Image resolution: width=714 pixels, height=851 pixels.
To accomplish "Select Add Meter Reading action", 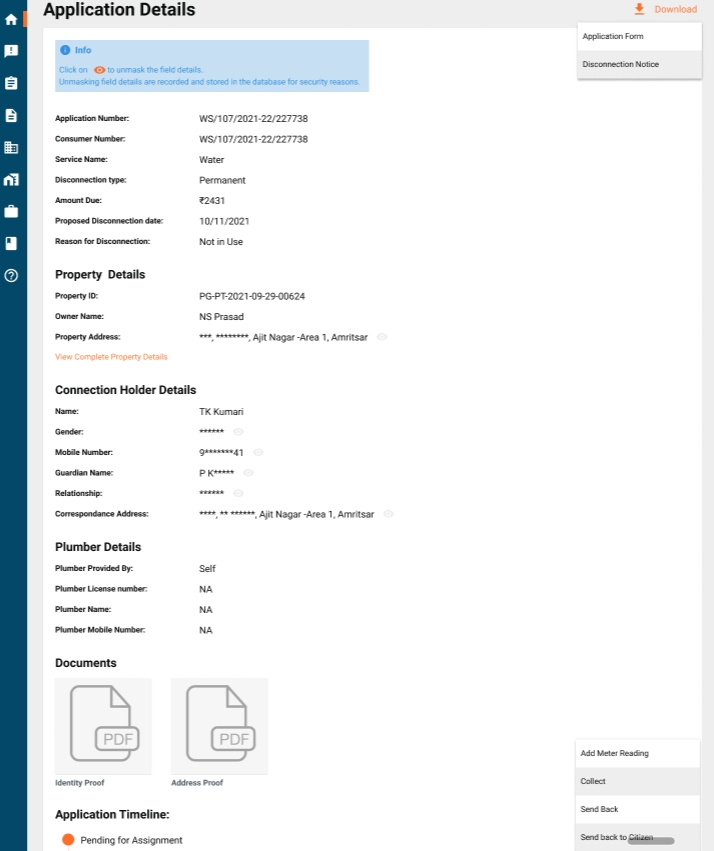I will [x=614, y=753].
